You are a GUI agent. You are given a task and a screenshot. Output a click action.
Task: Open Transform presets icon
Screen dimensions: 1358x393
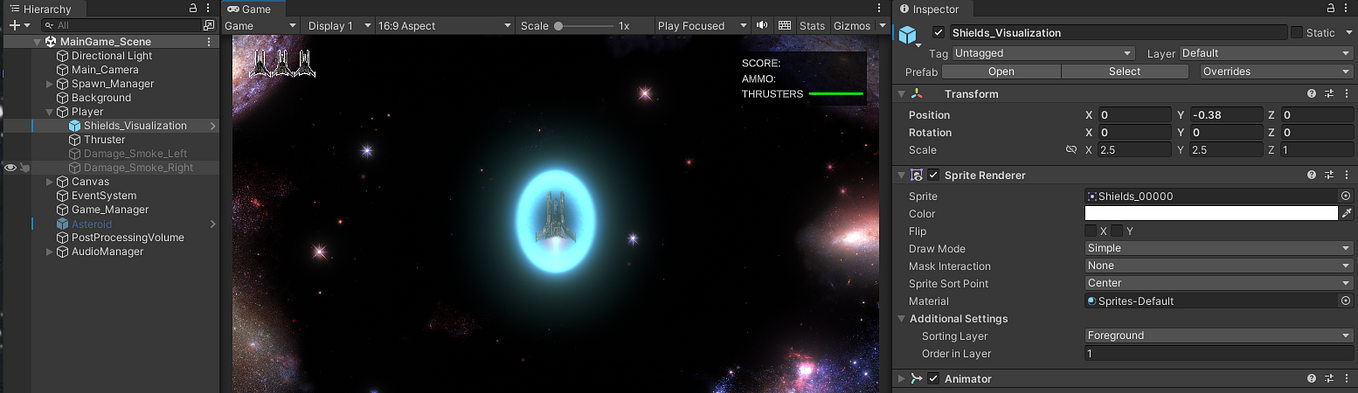[x=1329, y=94]
